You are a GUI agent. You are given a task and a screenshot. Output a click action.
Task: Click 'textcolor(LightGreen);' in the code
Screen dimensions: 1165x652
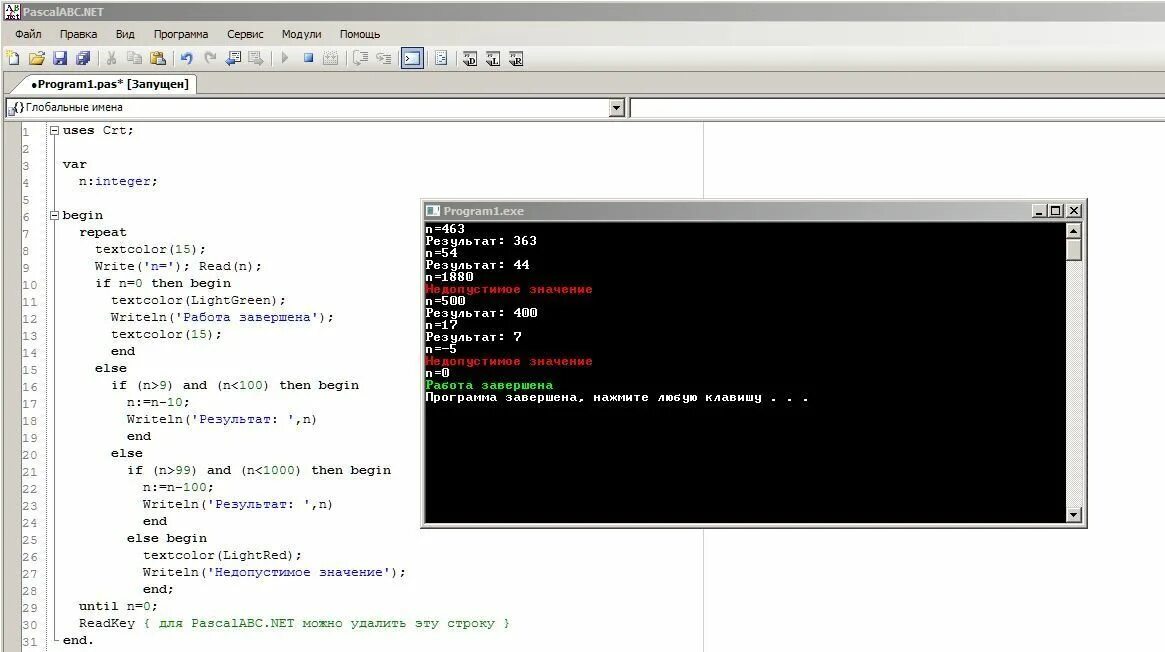pos(198,300)
